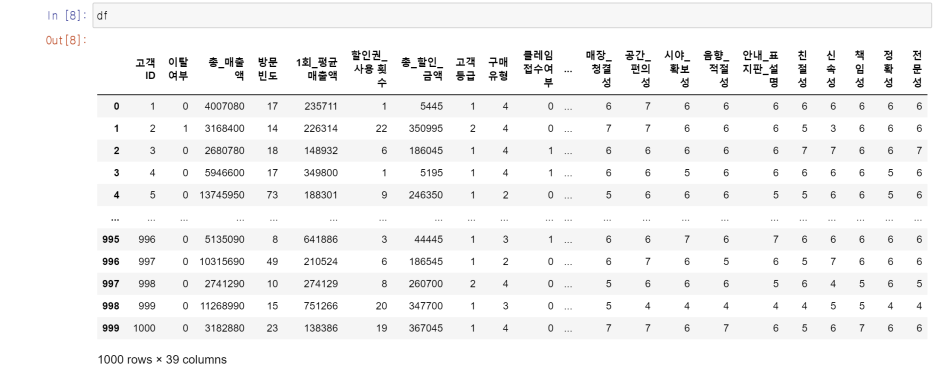936x373 pixels.
Task: Click the 매장_청결성 column header
Action: coord(599,70)
